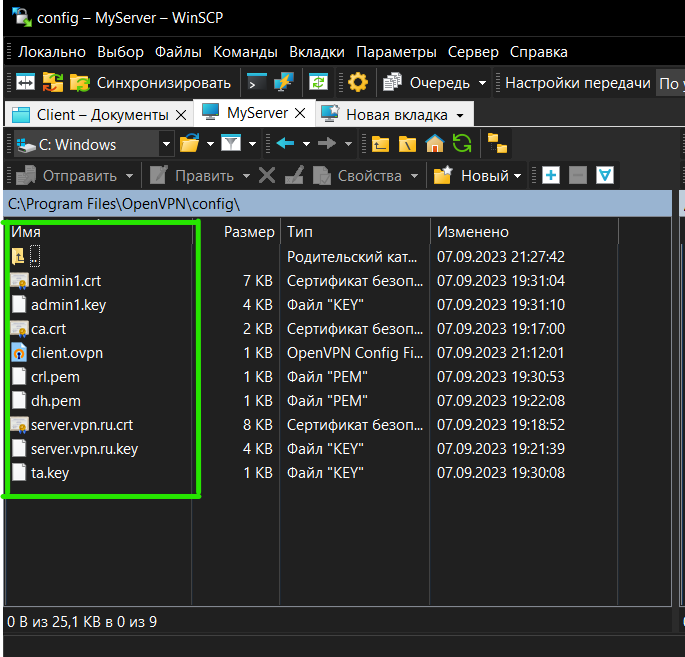Sort by Тип column header
The image size is (685, 657).
click(299, 232)
